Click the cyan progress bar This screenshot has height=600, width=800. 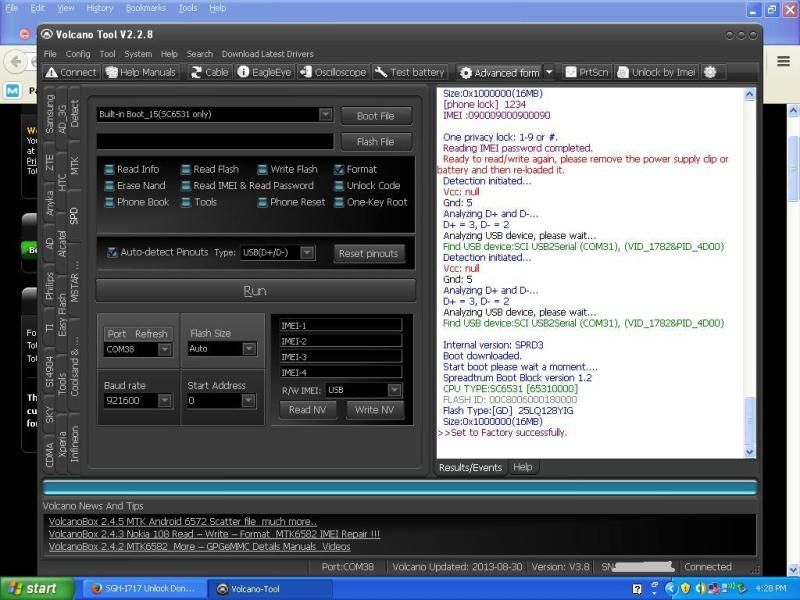[x=400, y=487]
